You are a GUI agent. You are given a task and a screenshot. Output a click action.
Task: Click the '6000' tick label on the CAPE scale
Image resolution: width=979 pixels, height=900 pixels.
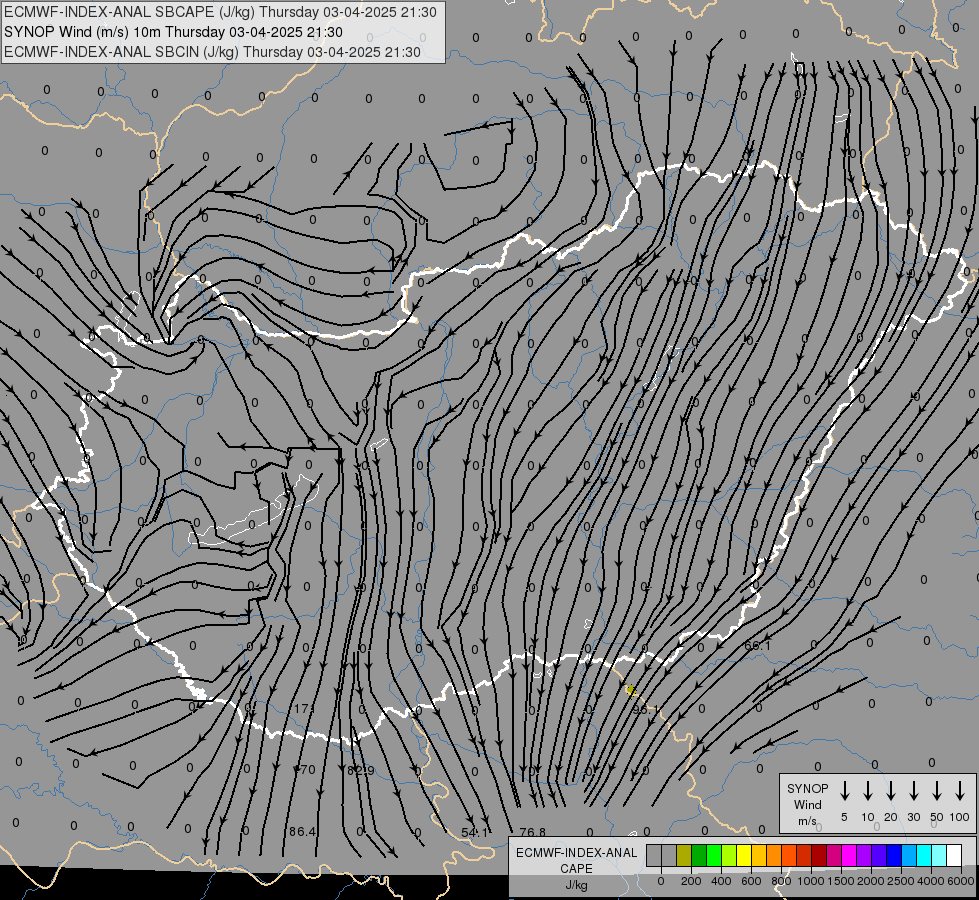960,881
